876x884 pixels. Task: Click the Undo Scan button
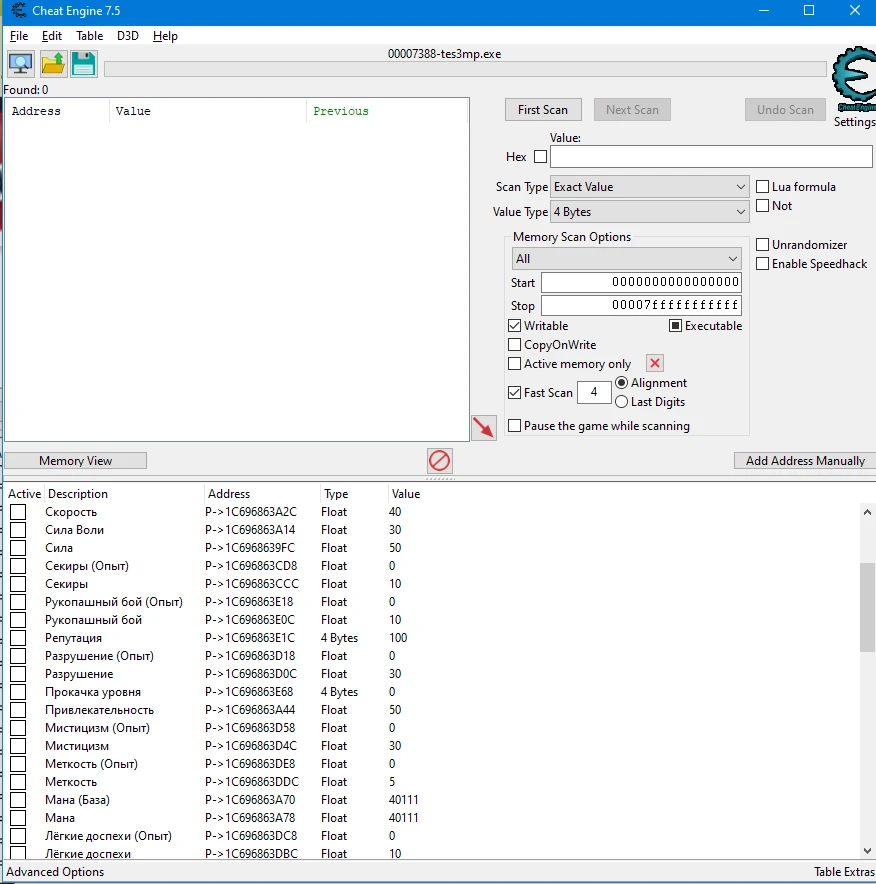(785, 109)
